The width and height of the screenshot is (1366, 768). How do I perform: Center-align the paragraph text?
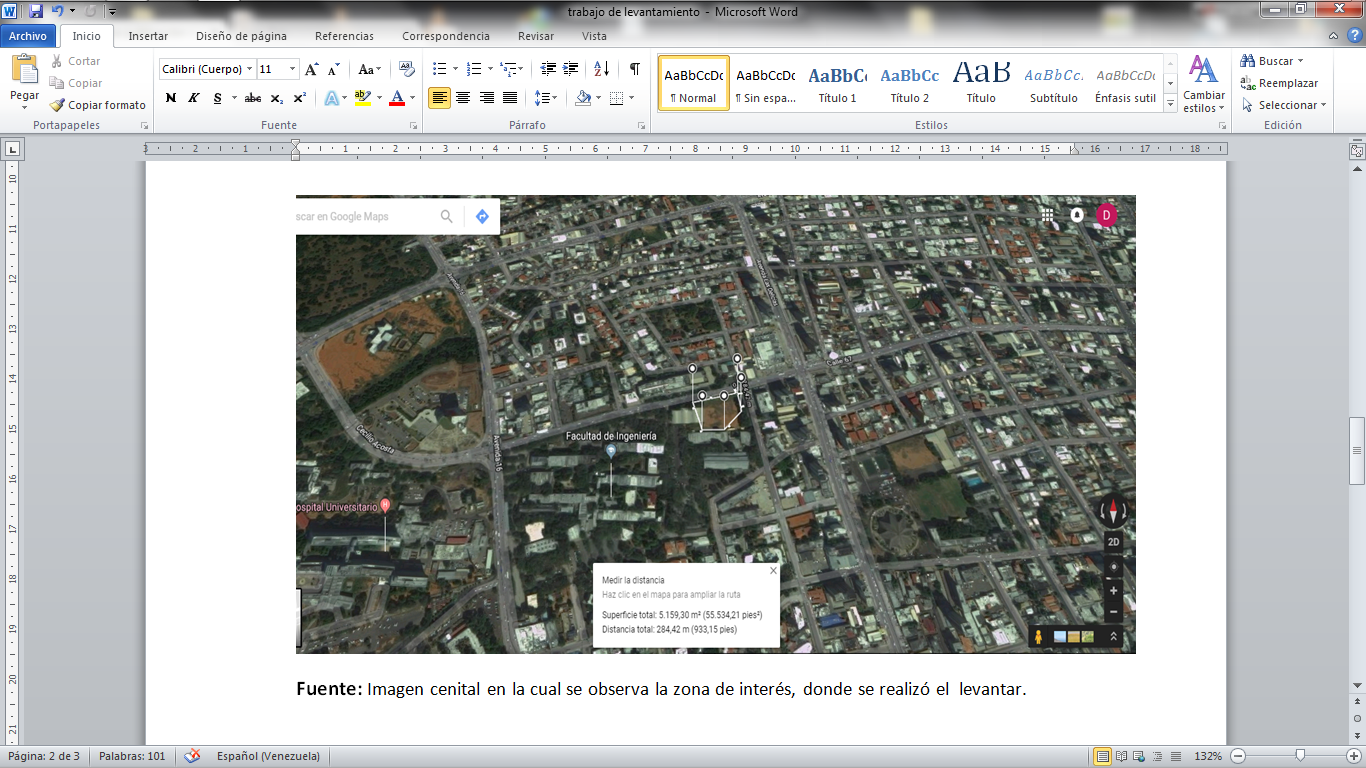click(463, 98)
